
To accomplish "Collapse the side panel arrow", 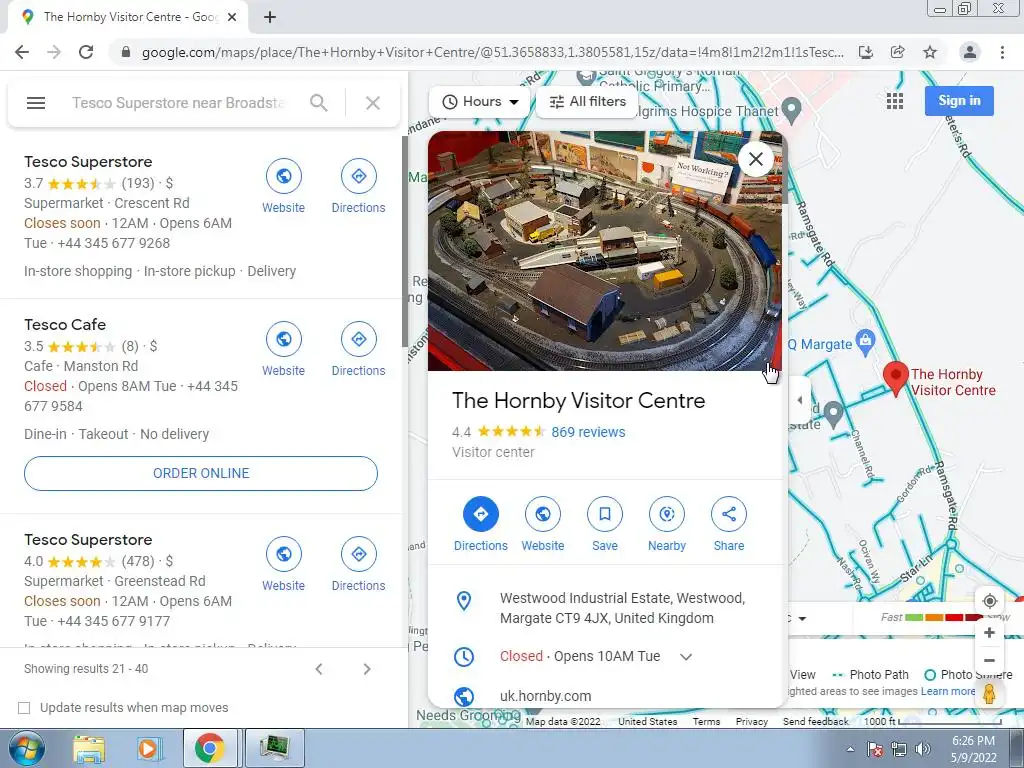I will pos(800,400).
